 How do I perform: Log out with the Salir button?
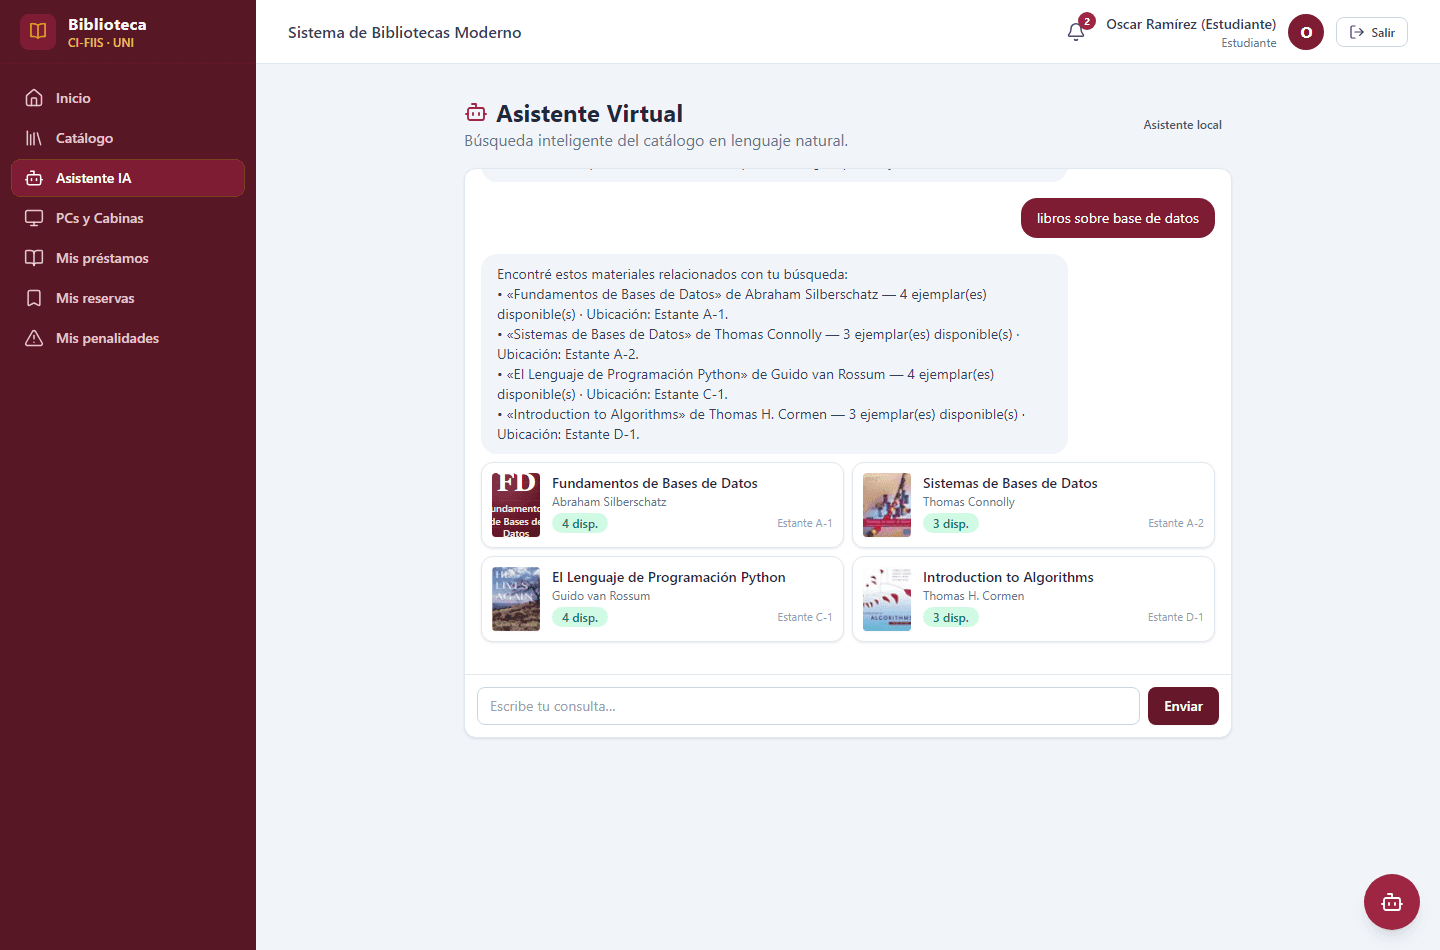(1371, 32)
